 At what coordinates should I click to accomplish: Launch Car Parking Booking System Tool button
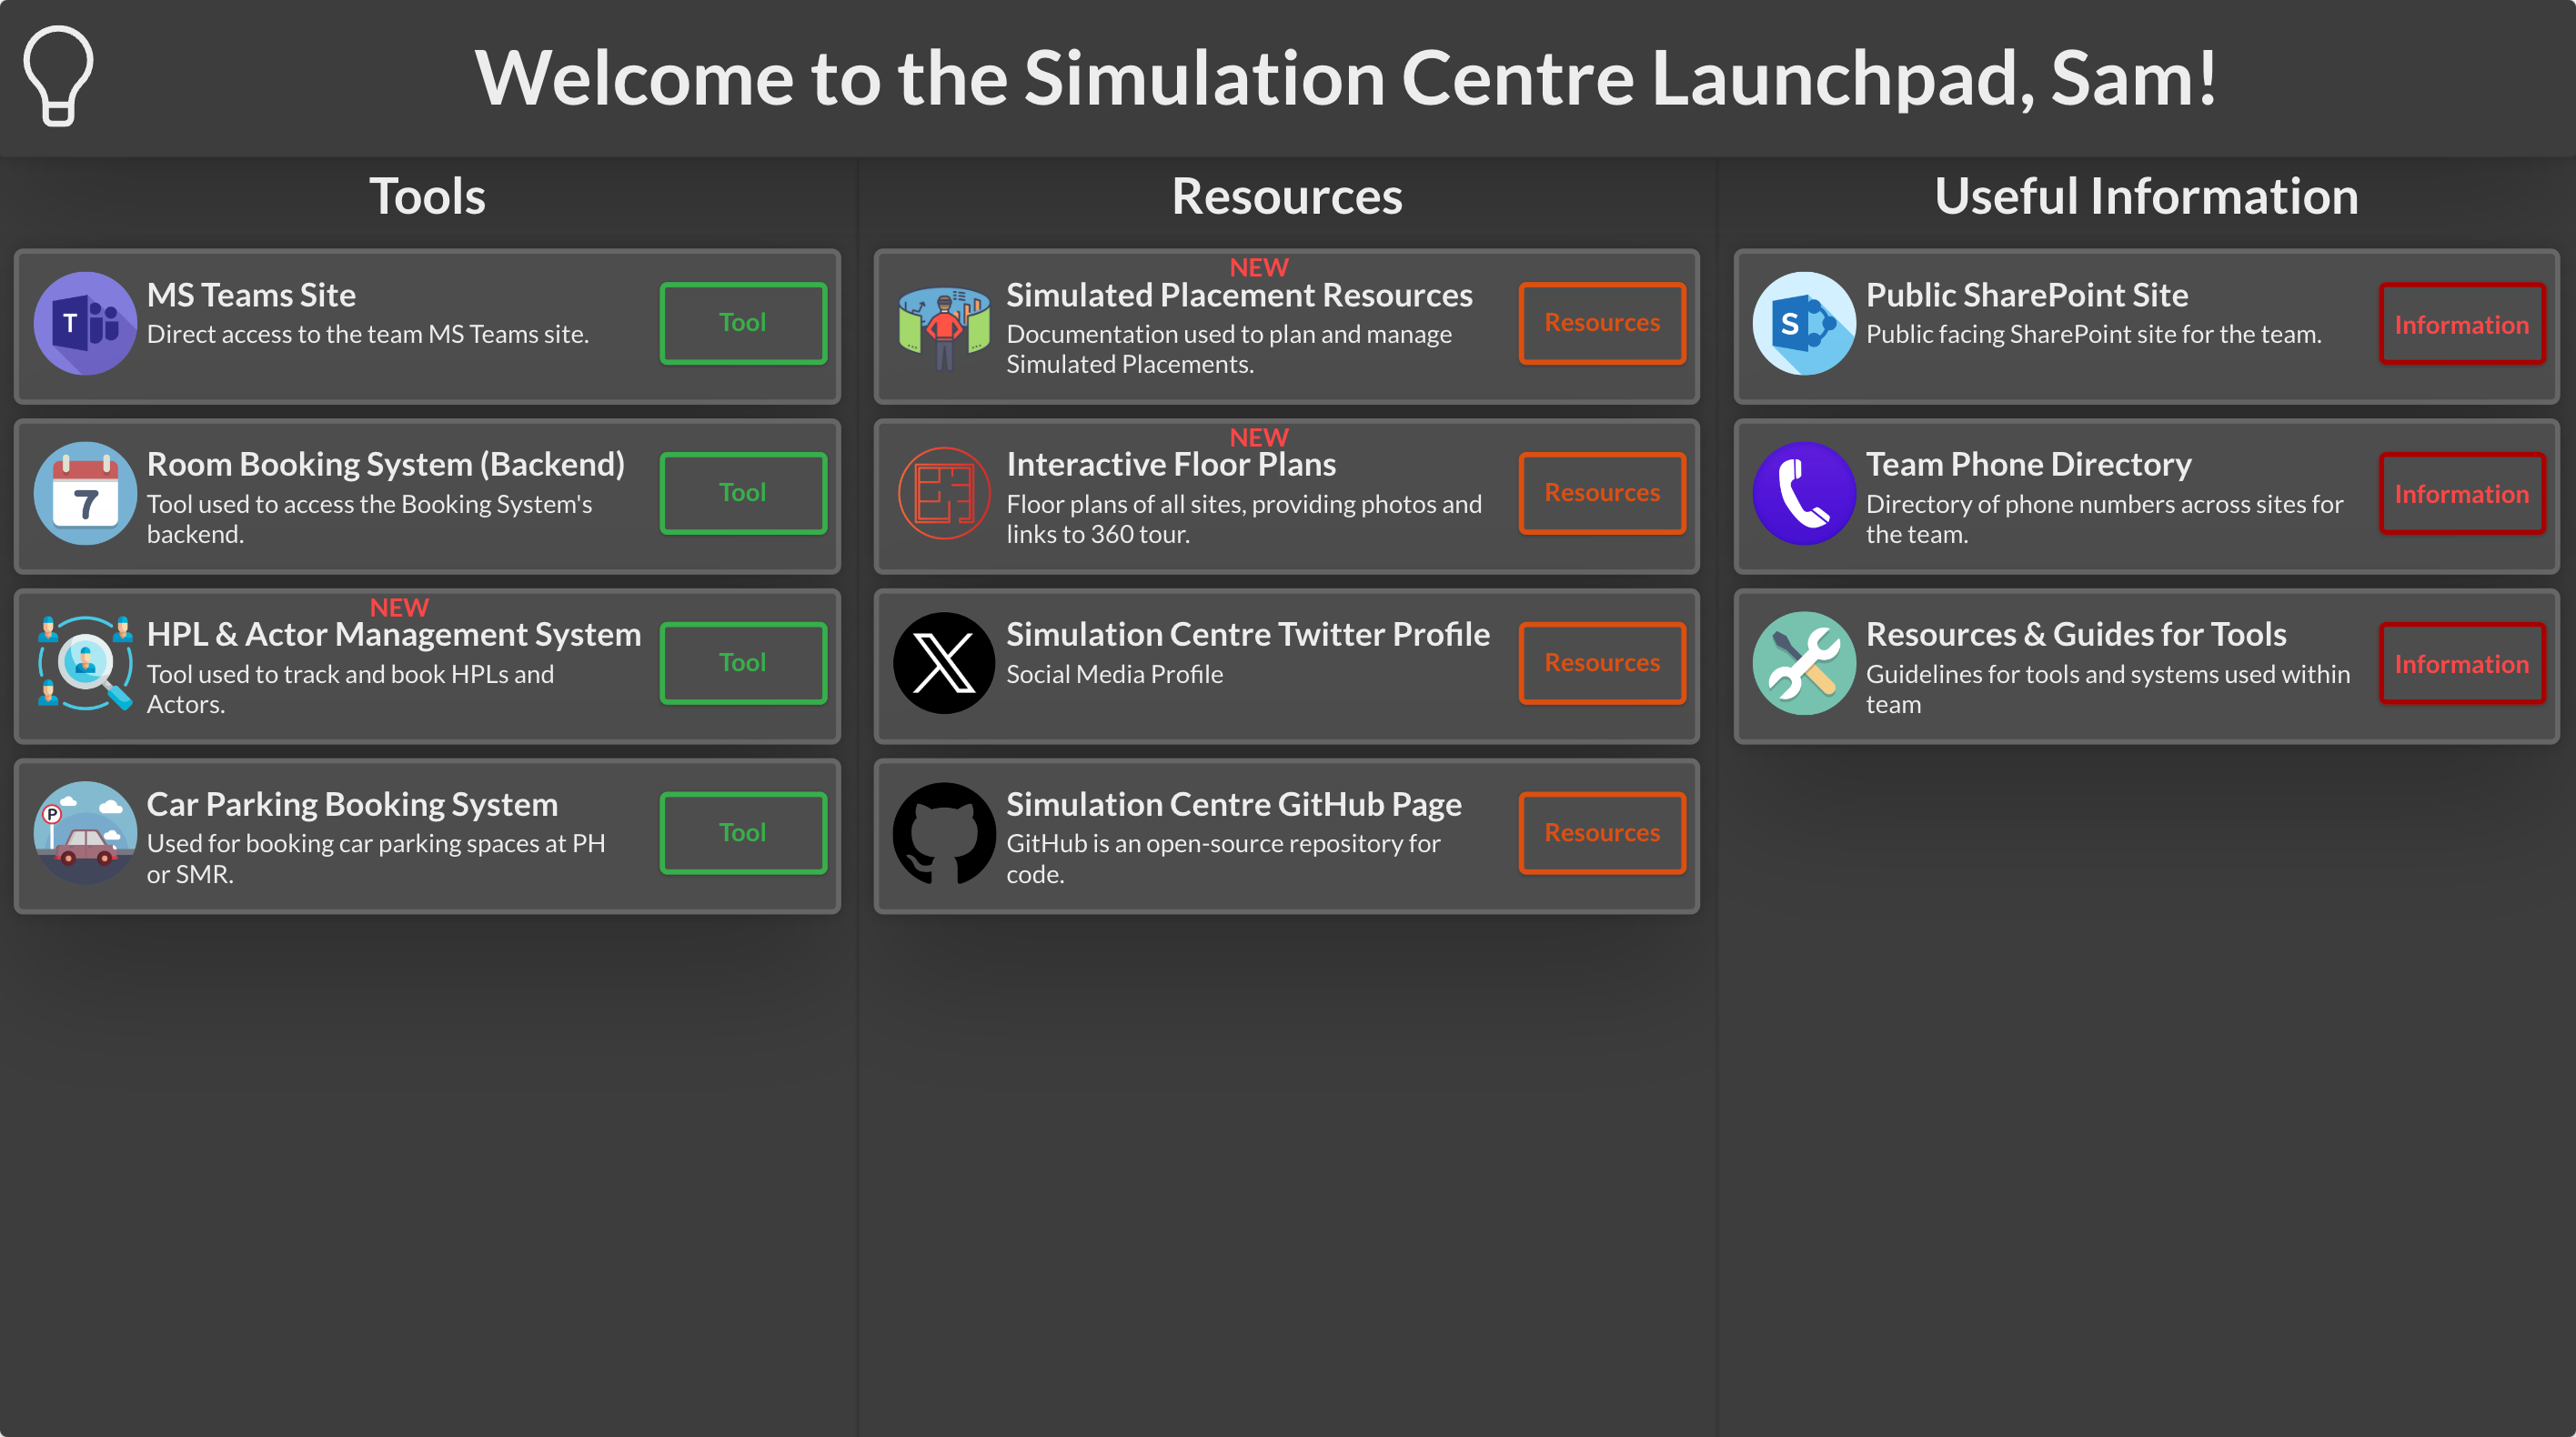(743, 833)
